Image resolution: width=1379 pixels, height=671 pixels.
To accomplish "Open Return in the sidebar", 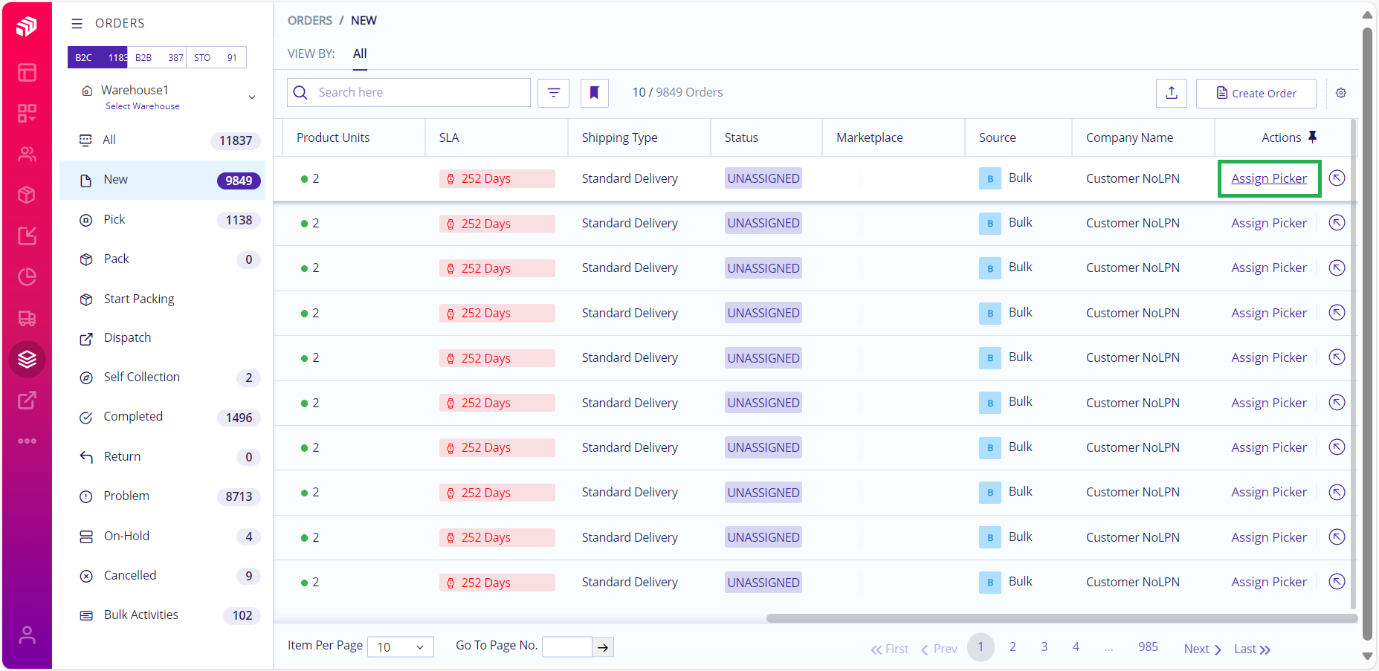I will [x=163, y=457].
